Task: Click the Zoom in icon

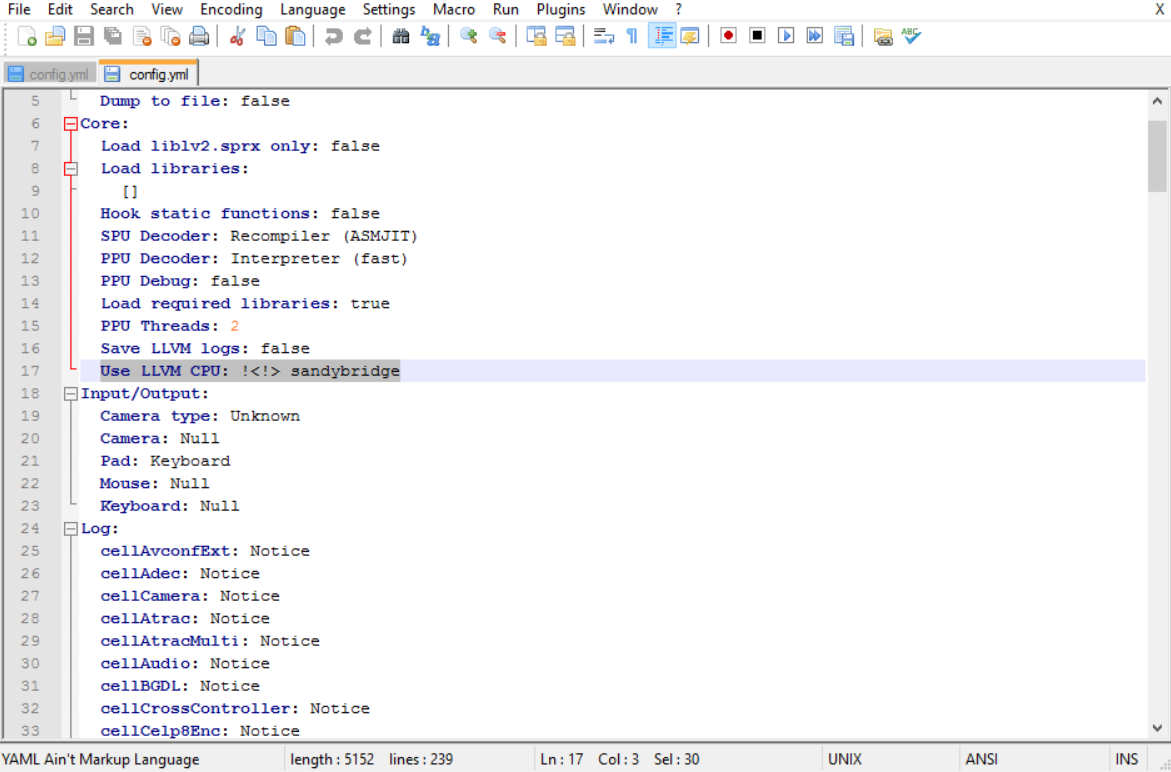Action: 468,36
